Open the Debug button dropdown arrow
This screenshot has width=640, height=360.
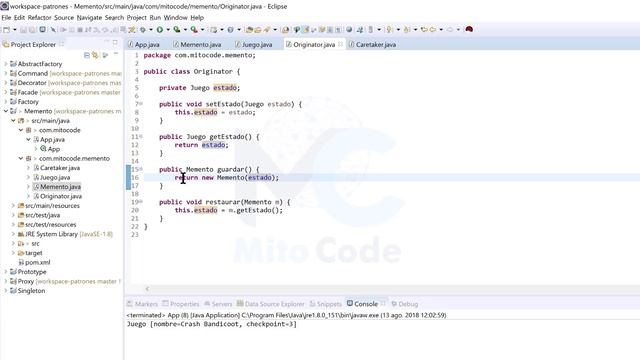coord(151,29)
